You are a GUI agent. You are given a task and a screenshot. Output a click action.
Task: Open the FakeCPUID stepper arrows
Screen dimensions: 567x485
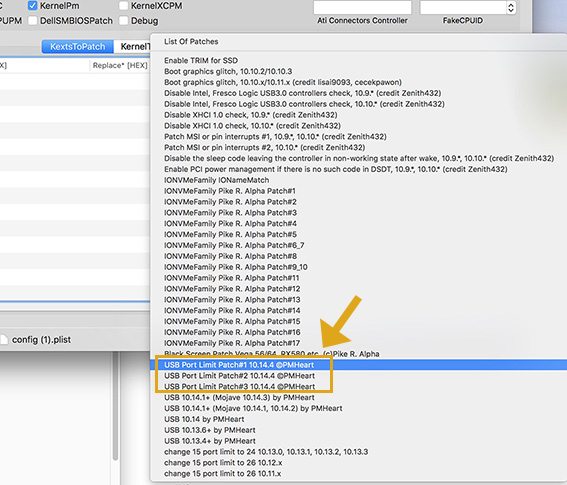[511, 7]
